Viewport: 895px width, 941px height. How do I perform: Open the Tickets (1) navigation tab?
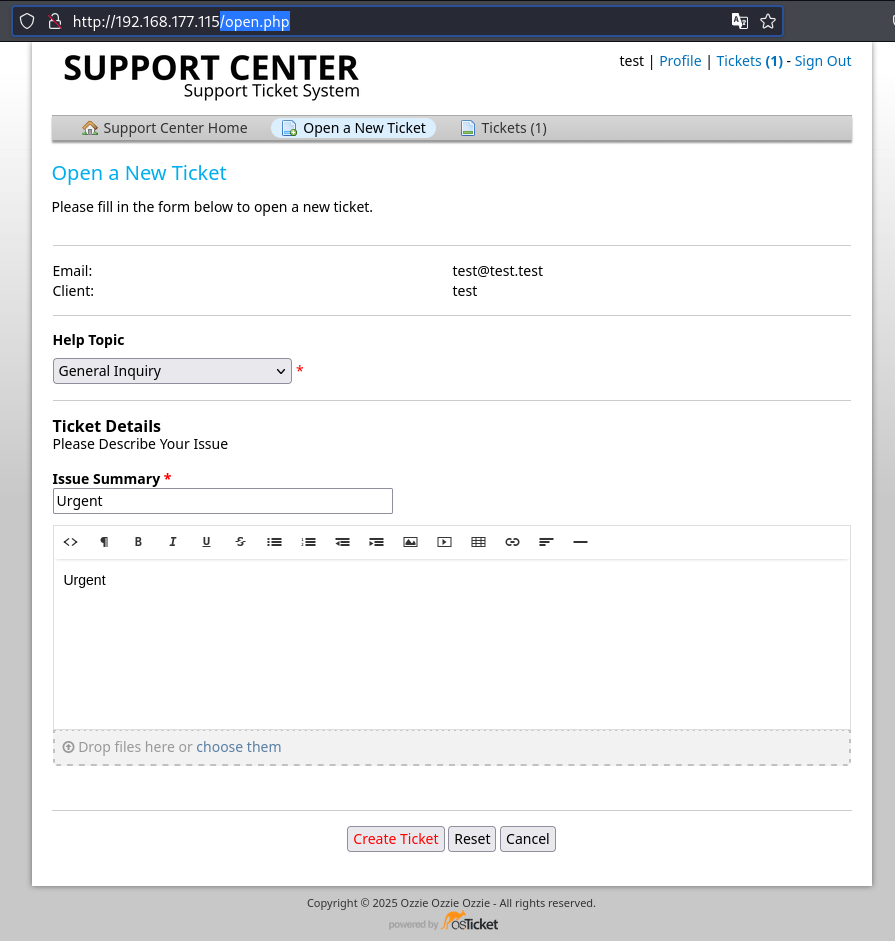504,128
